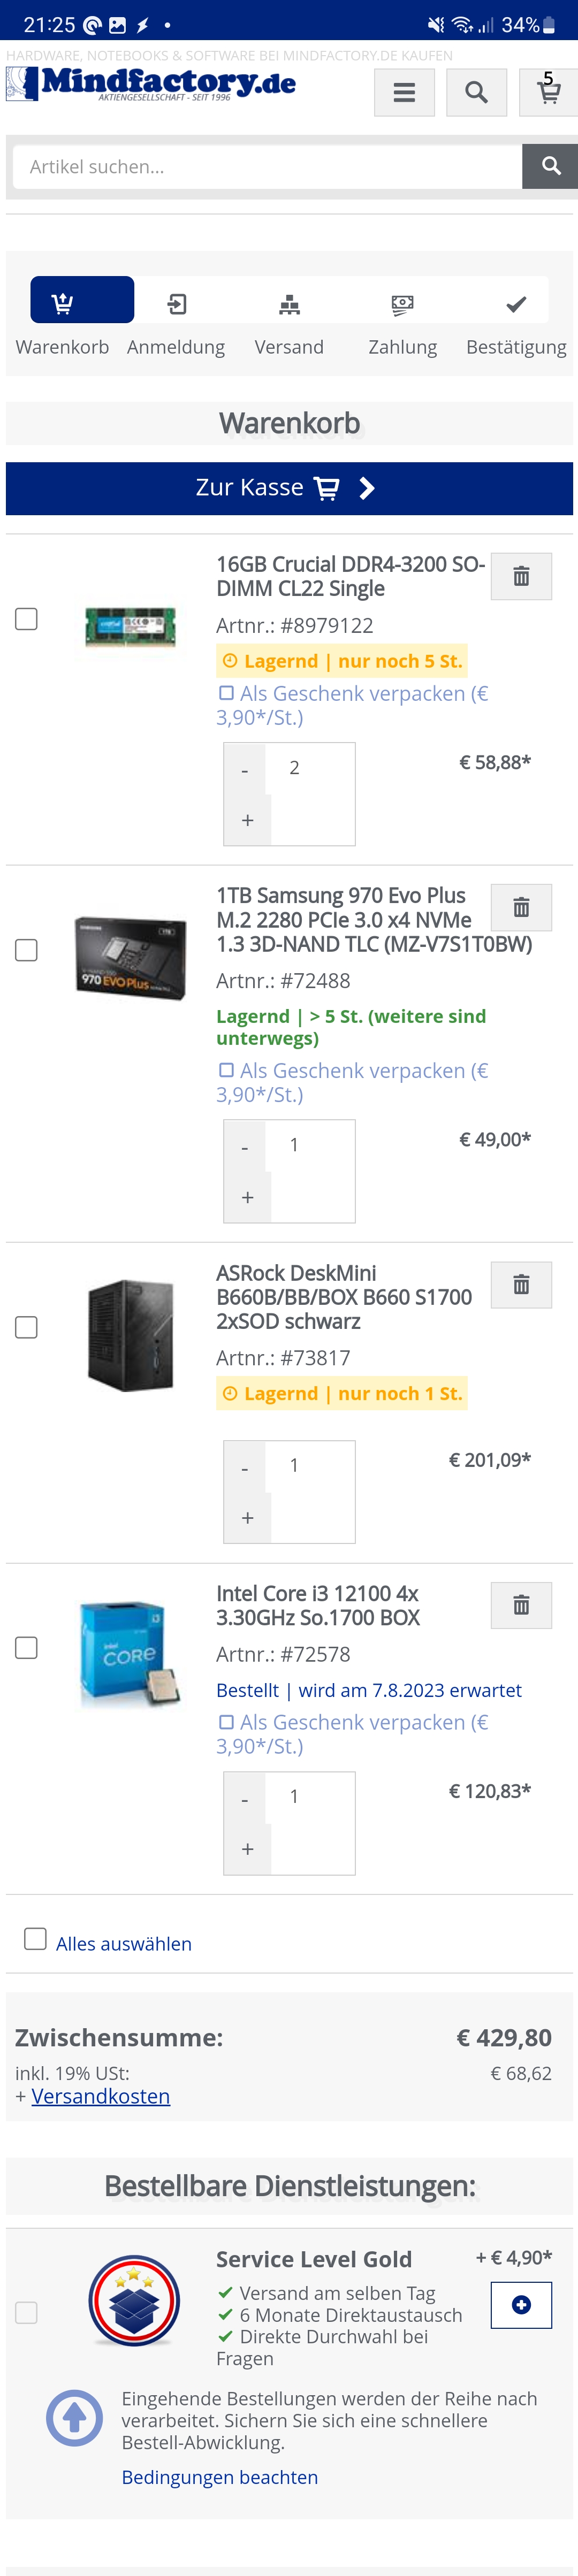Select the checkbox next to the ASRock DeskMini
Screen dimensions: 578x2576
click(26, 1327)
